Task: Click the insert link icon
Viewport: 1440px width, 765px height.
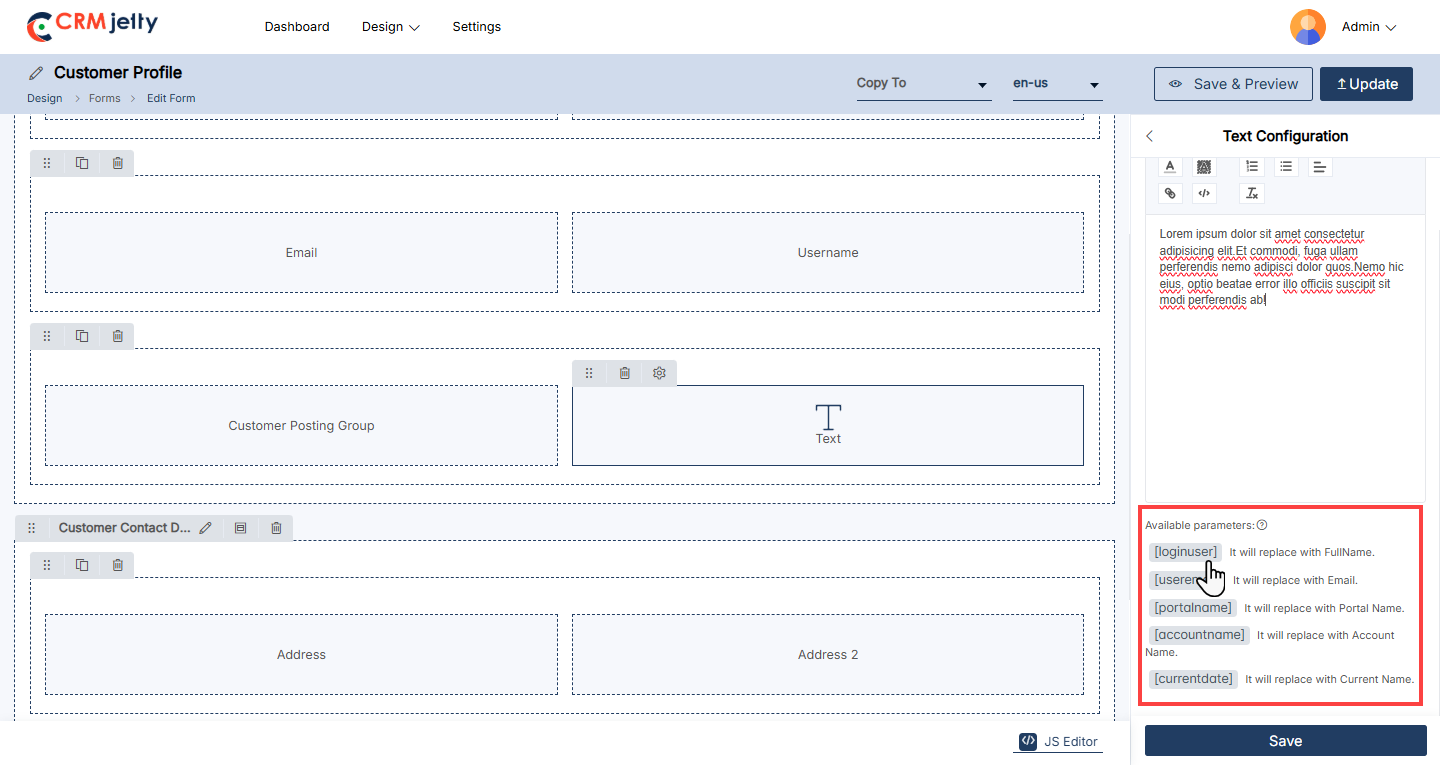Action: click(x=1170, y=193)
